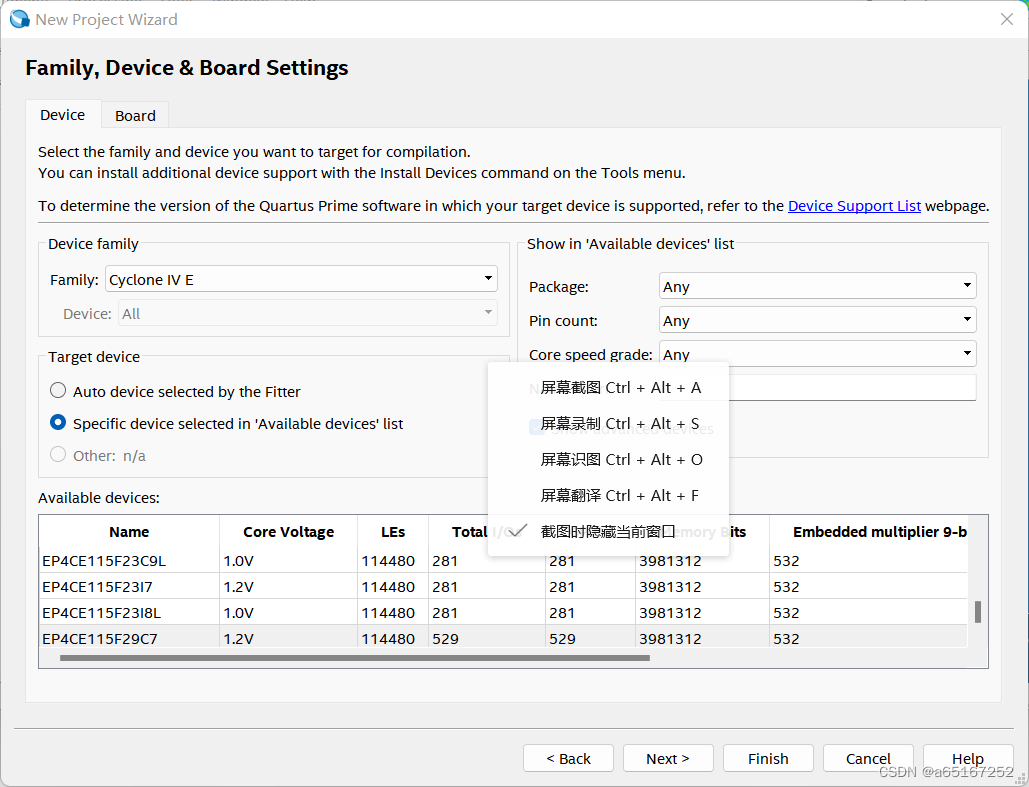Screen dimensions: 1029x787
Task: Switch to the Board tab
Action: coord(135,116)
